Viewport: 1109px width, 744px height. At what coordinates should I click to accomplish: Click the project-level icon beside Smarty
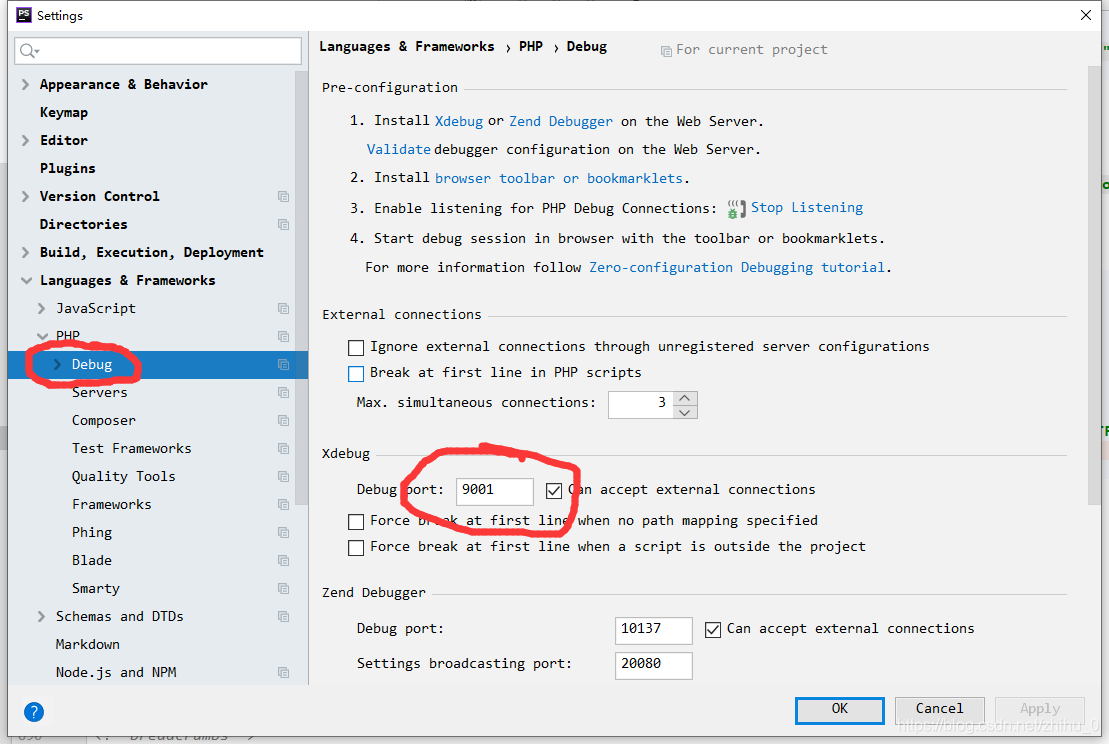pyautogui.click(x=284, y=588)
